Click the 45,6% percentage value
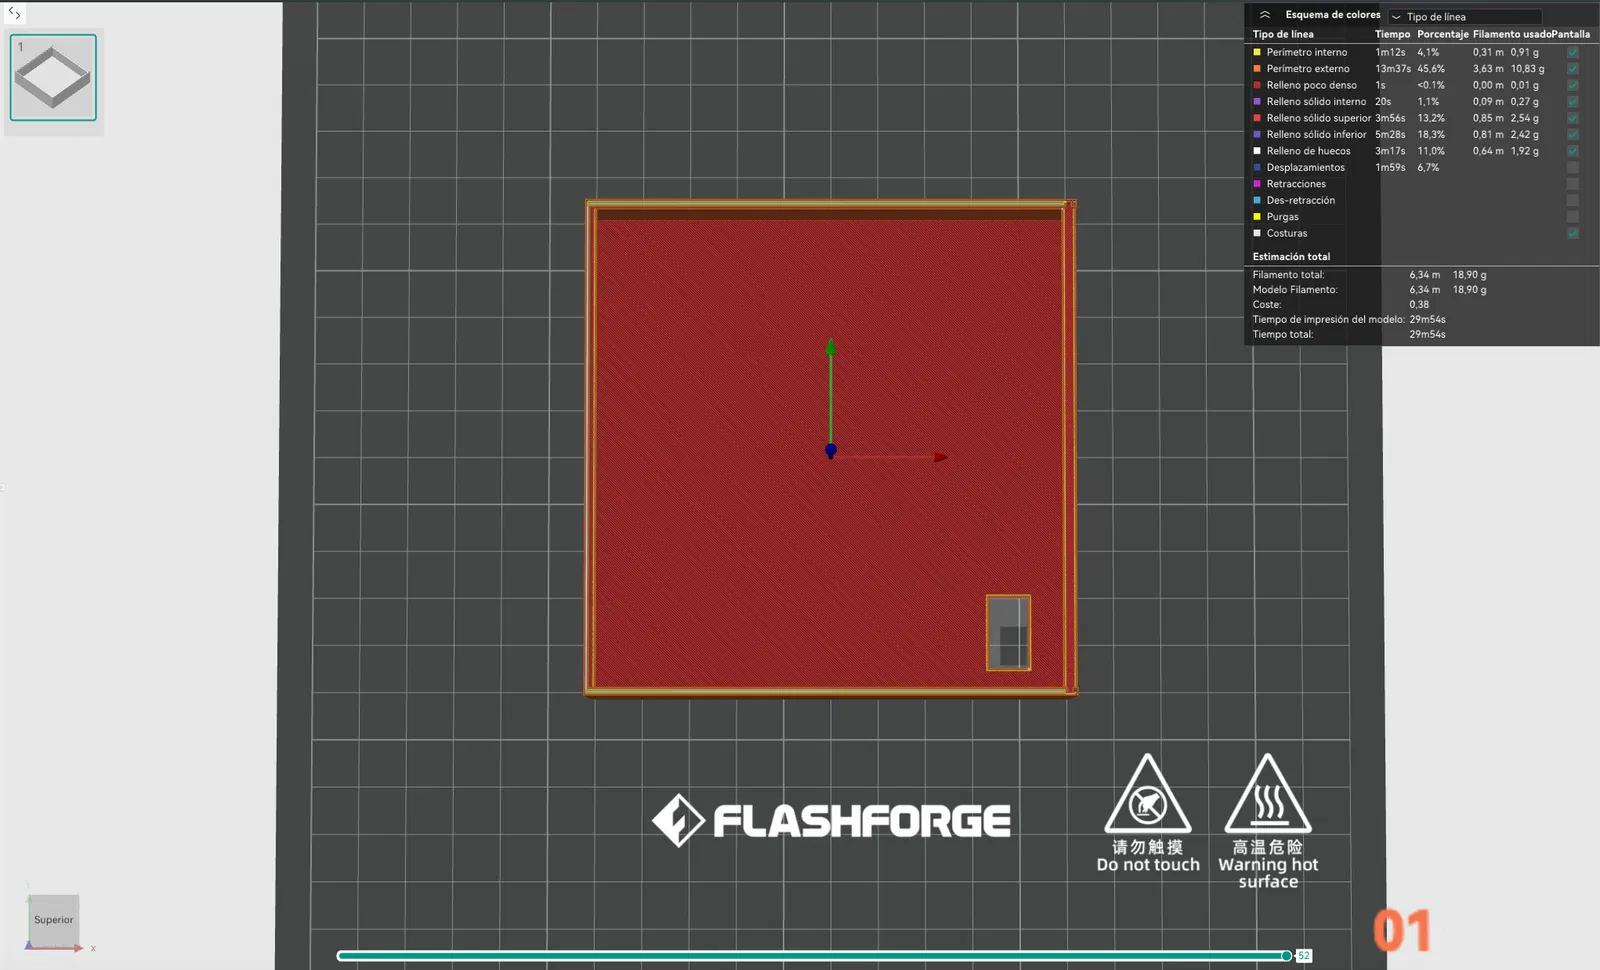The image size is (1600, 970). coord(1431,69)
